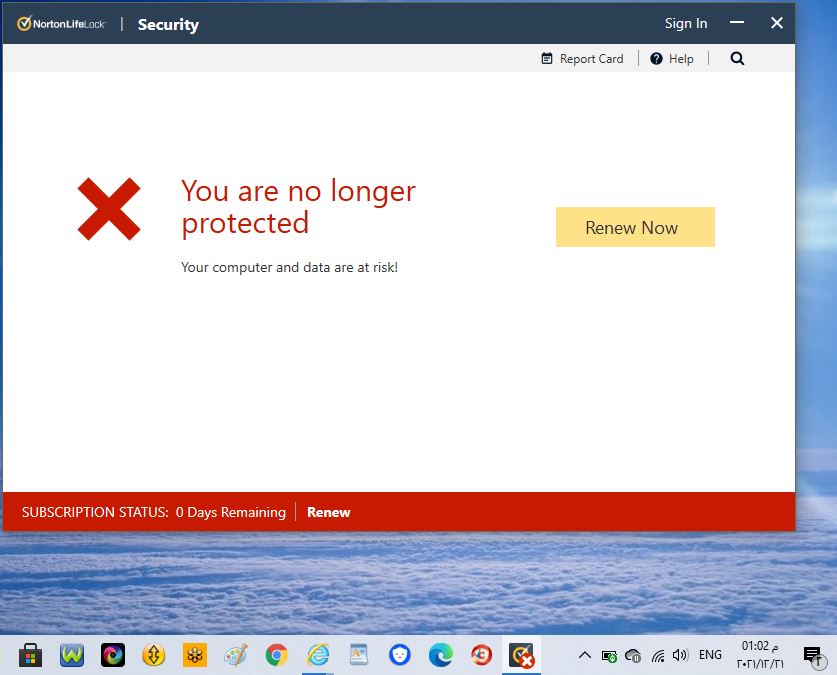Click the volume speaker tray icon
Image resolution: width=837 pixels, height=675 pixels.
[680, 655]
